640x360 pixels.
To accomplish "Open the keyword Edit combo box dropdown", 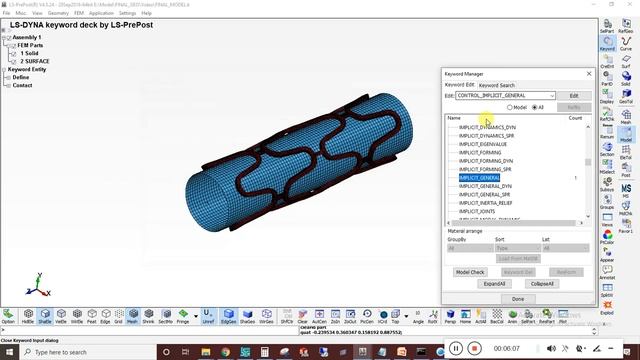I will pyautogui.click(x=552, y=96).
